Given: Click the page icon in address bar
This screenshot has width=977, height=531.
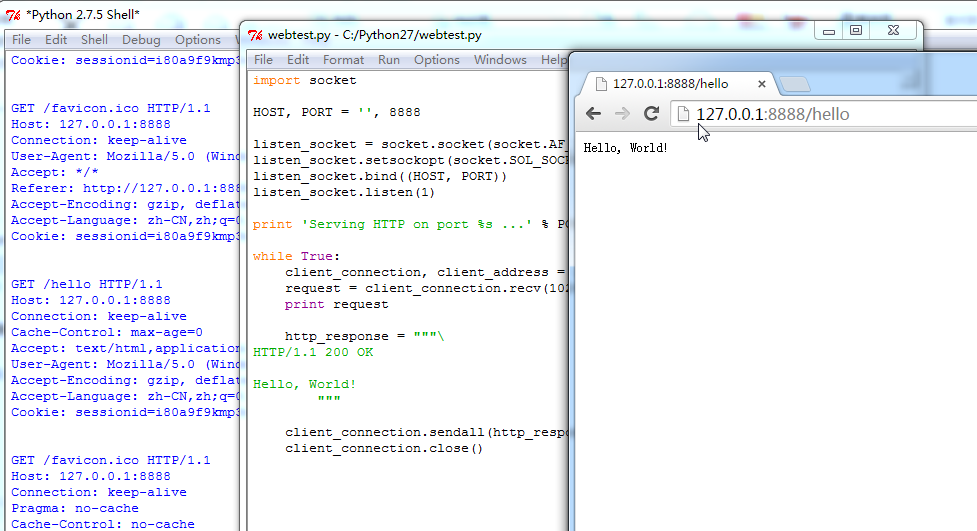Looking at the screenshot, I should coord(683,114).
